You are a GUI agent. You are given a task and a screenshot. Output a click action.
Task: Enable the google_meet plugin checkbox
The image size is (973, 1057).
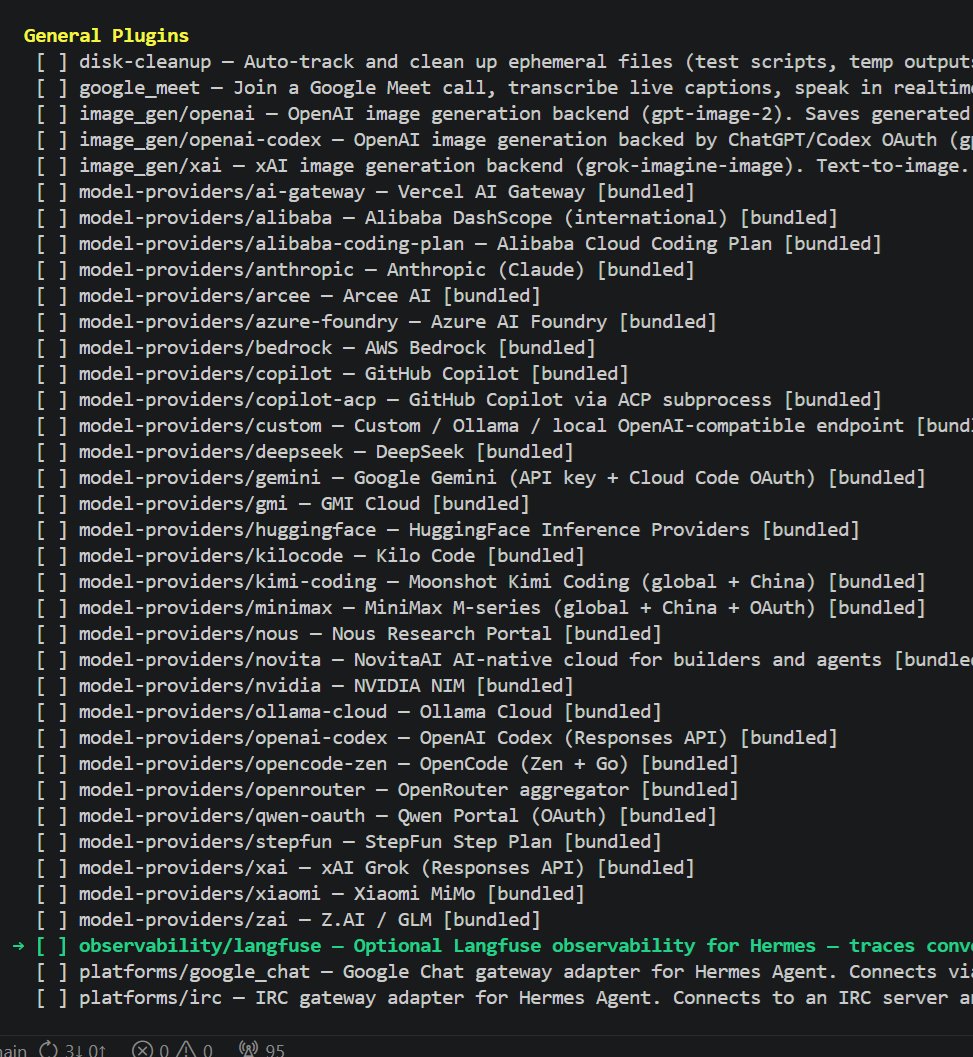point(52,88)
